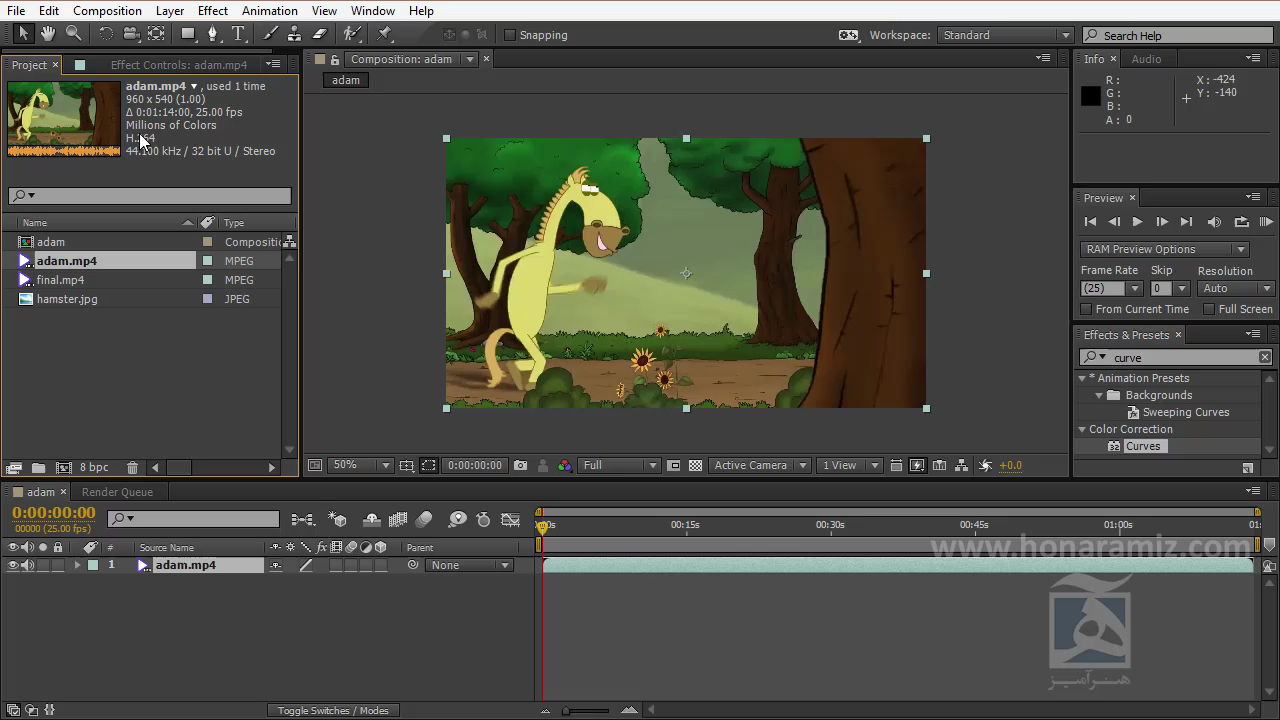
Task: Select the Brush tool
Action: point(270,34)
